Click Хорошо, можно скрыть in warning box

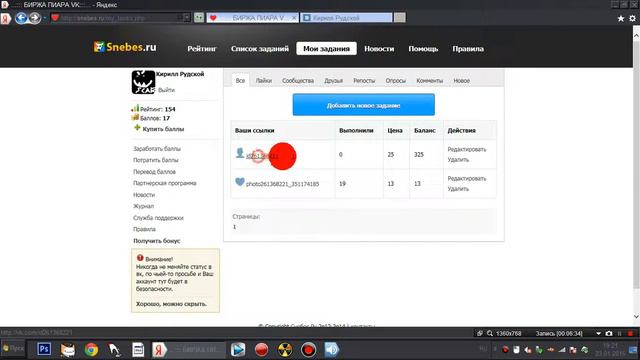[x=171, y=304]
